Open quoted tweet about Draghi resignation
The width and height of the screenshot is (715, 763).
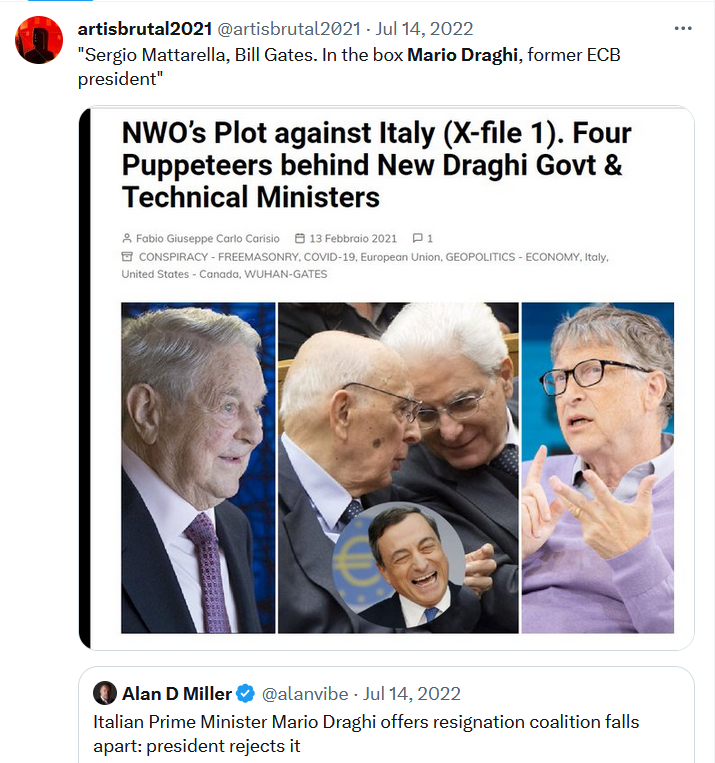click(386, 714)
